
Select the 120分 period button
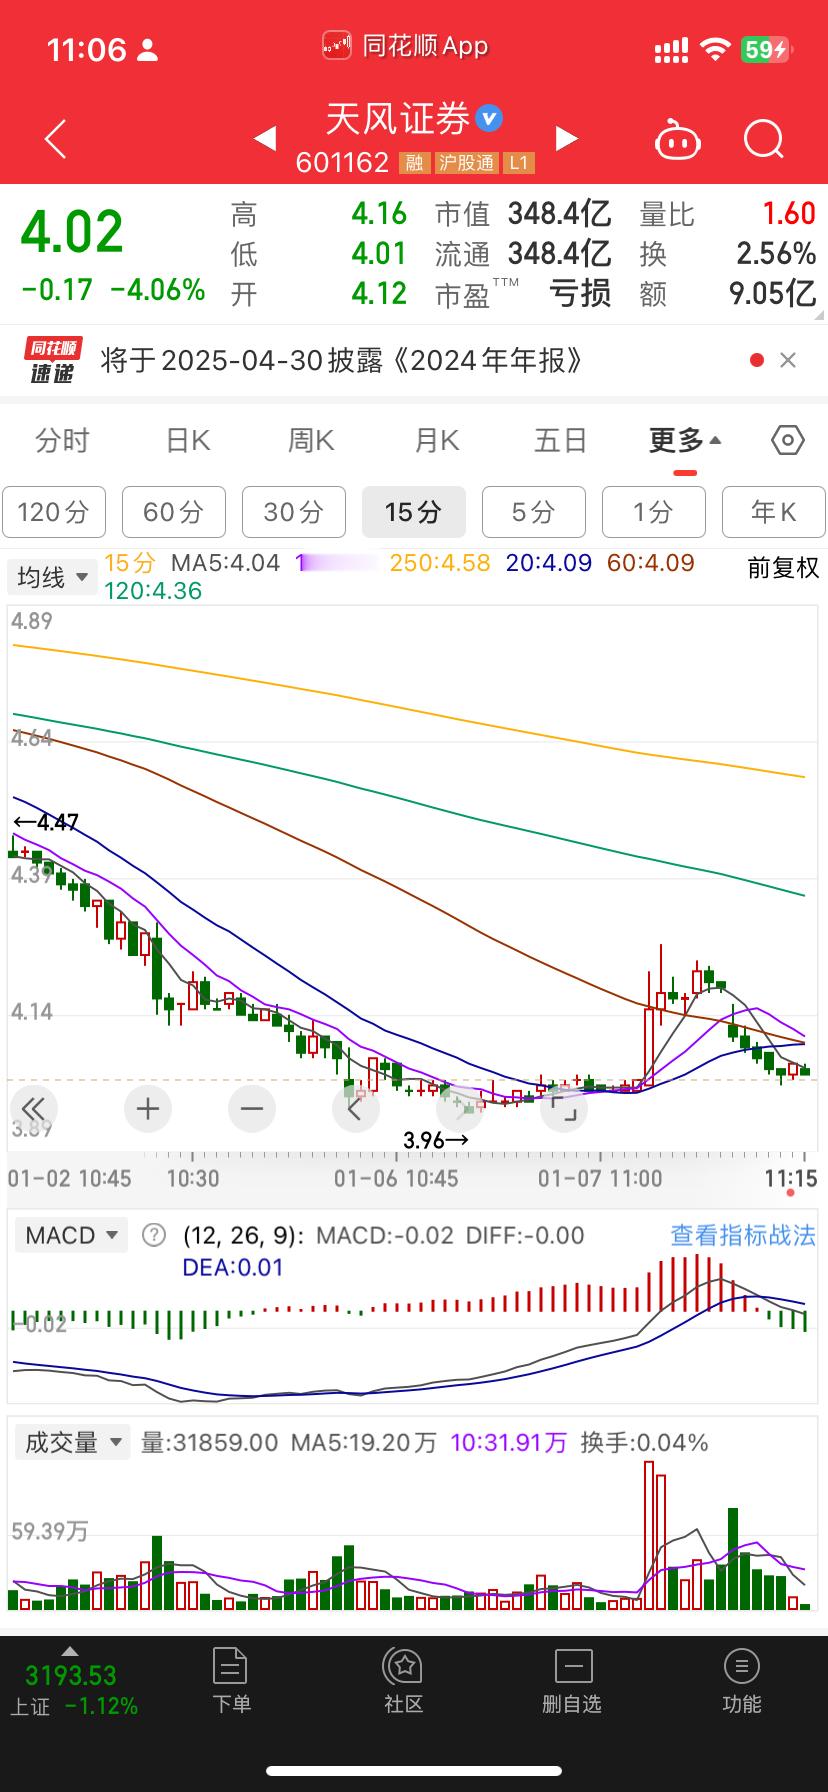pos(53,512)
